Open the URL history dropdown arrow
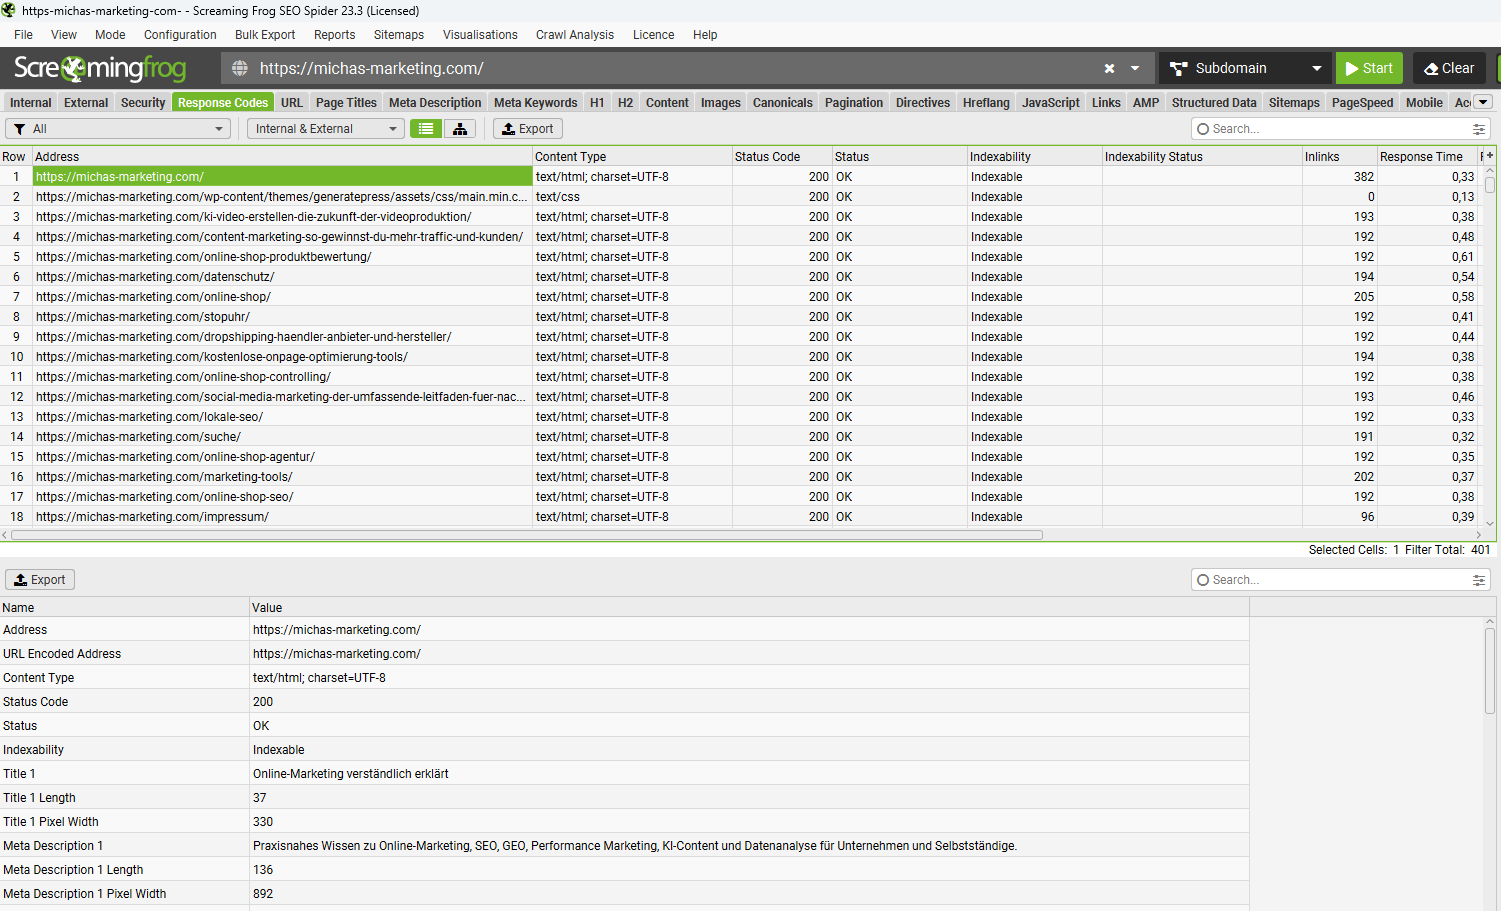1501x911 pixels. (1135, 68)
